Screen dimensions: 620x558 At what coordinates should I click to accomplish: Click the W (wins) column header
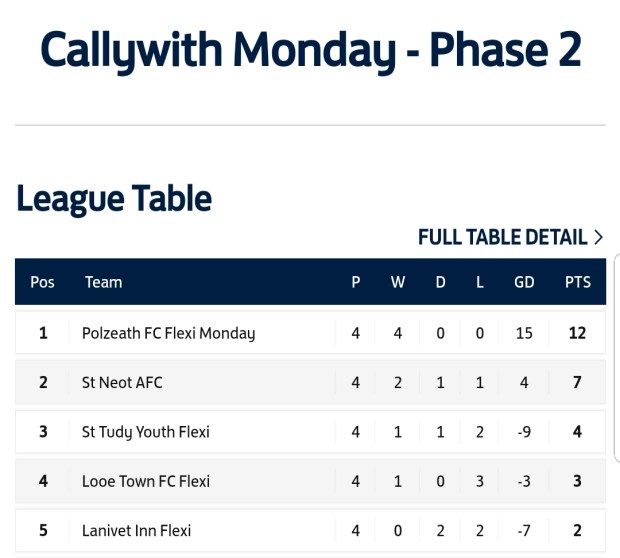(397, 282)
